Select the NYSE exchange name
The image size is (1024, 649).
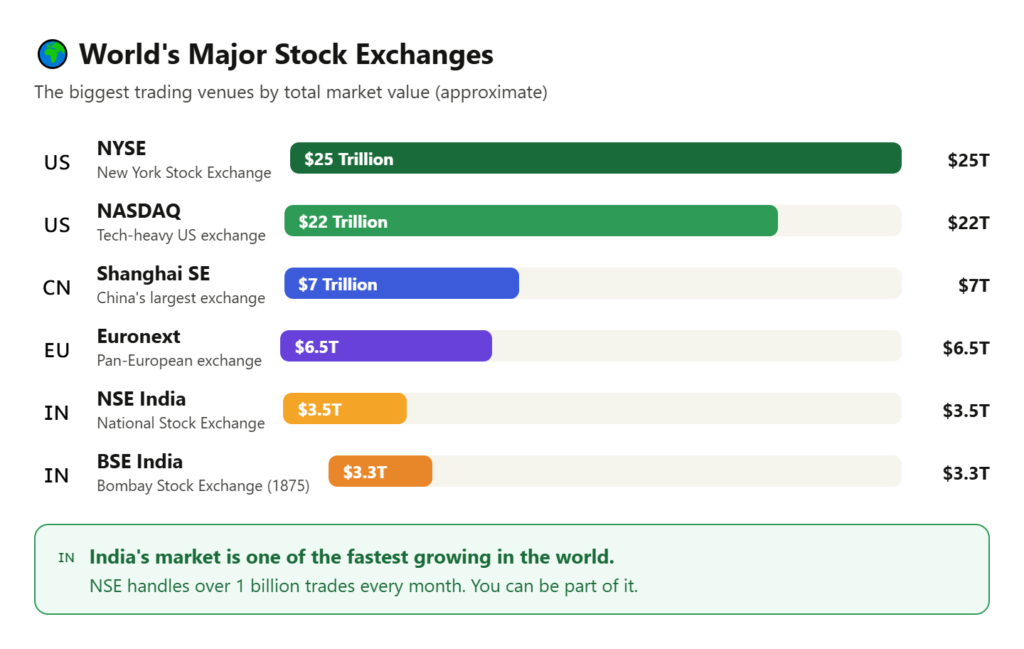121,148
